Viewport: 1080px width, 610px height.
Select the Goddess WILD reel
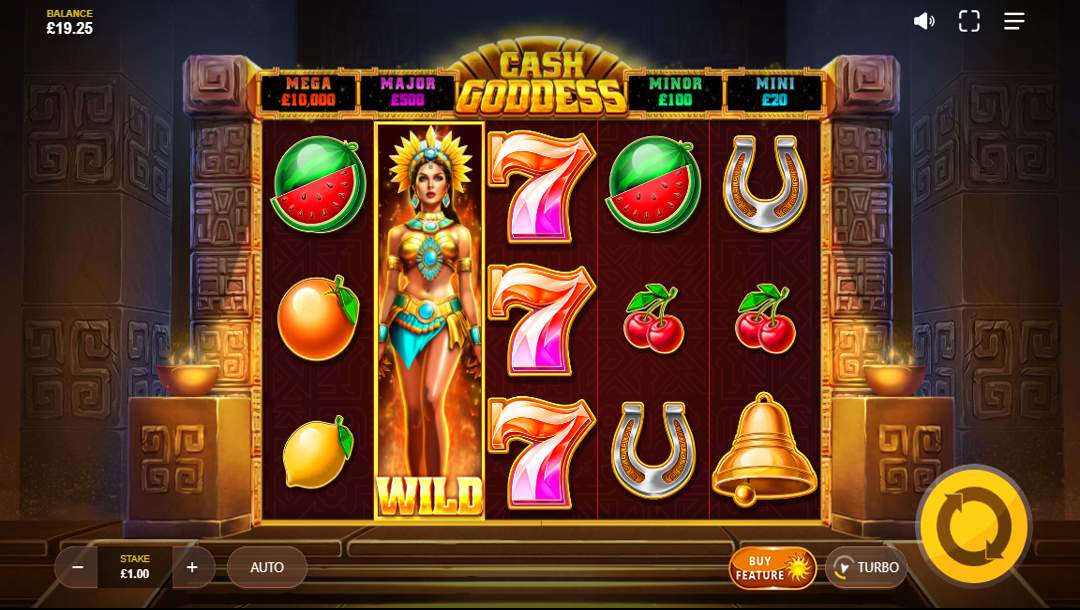(x=430, y=321)
